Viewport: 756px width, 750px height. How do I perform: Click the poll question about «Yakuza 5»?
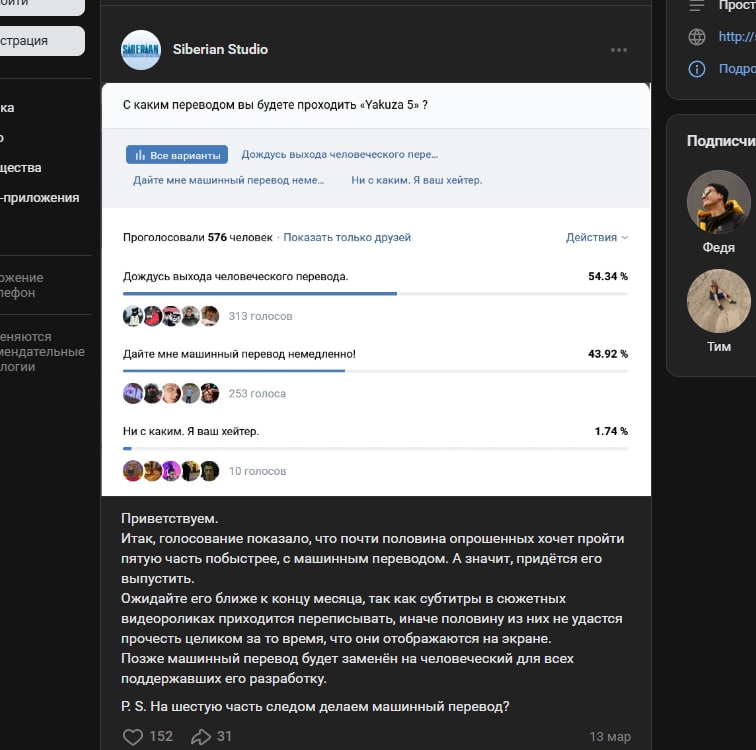(275, 105)
